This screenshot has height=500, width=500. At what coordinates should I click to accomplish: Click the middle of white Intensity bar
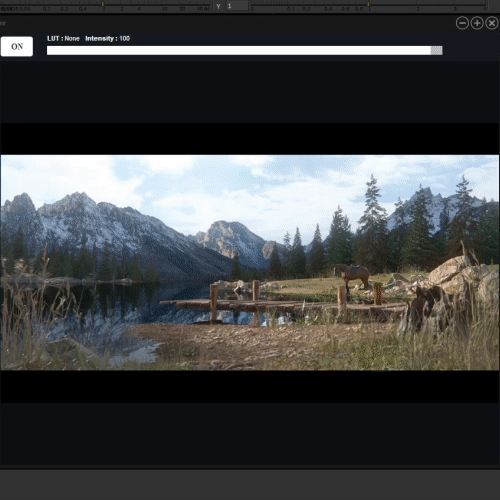click(x=239, y=50)
